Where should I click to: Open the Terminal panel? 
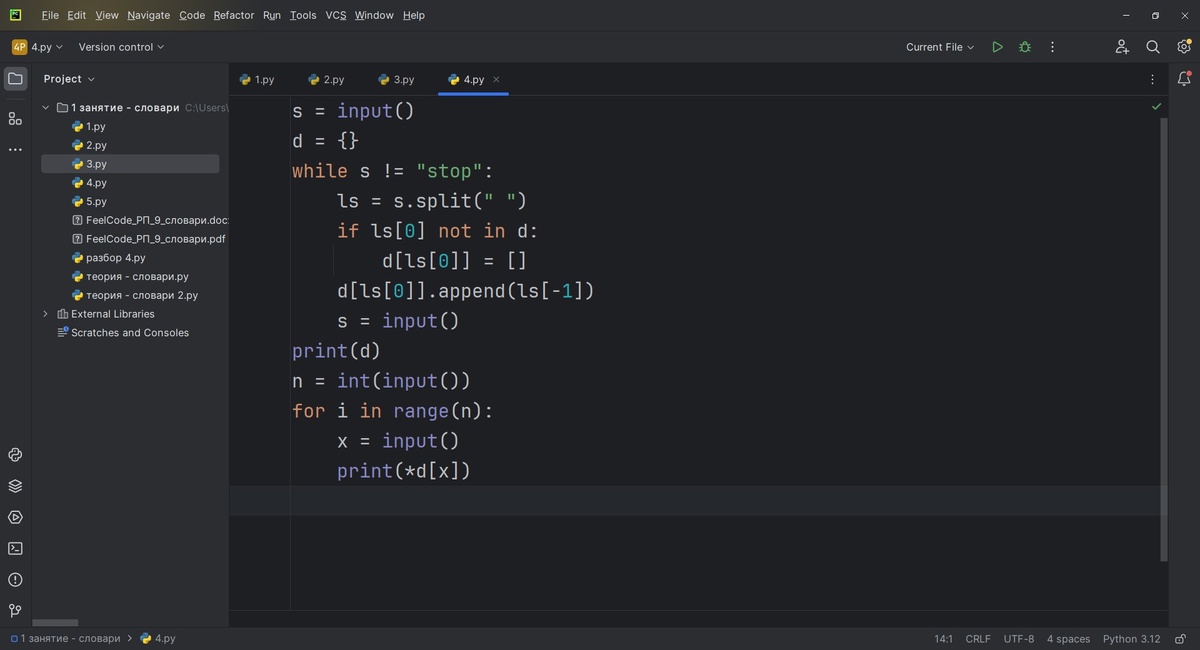point(14,548)
